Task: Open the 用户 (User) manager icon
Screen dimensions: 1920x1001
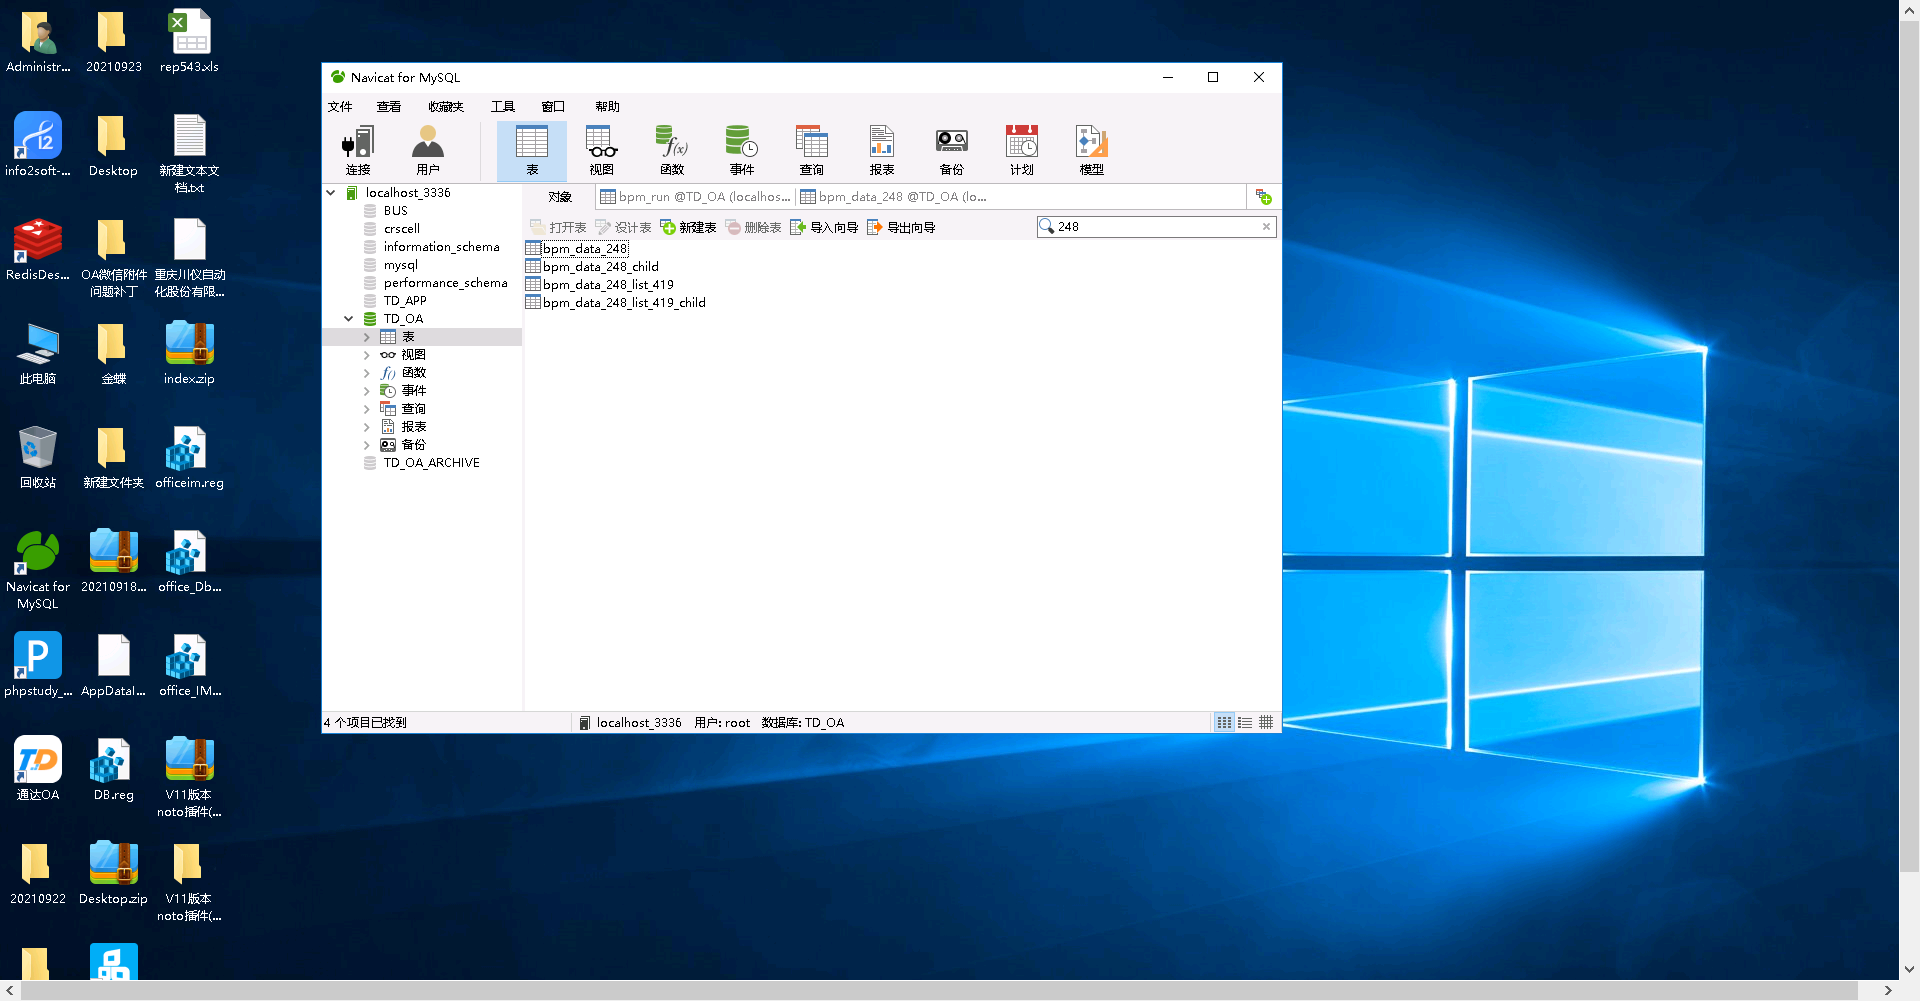Action: tap(428, 150)
